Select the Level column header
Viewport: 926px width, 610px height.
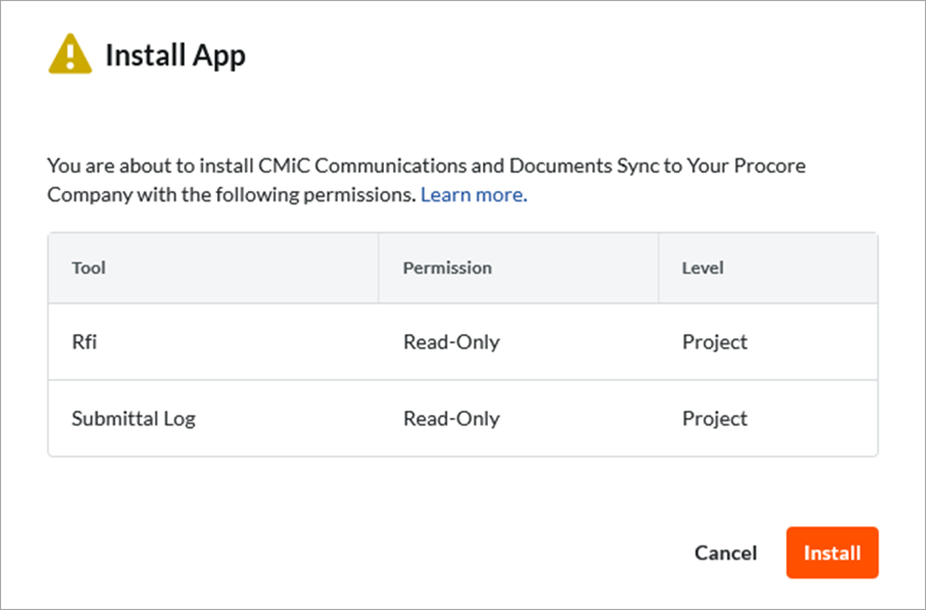click(x=703, y=268)
